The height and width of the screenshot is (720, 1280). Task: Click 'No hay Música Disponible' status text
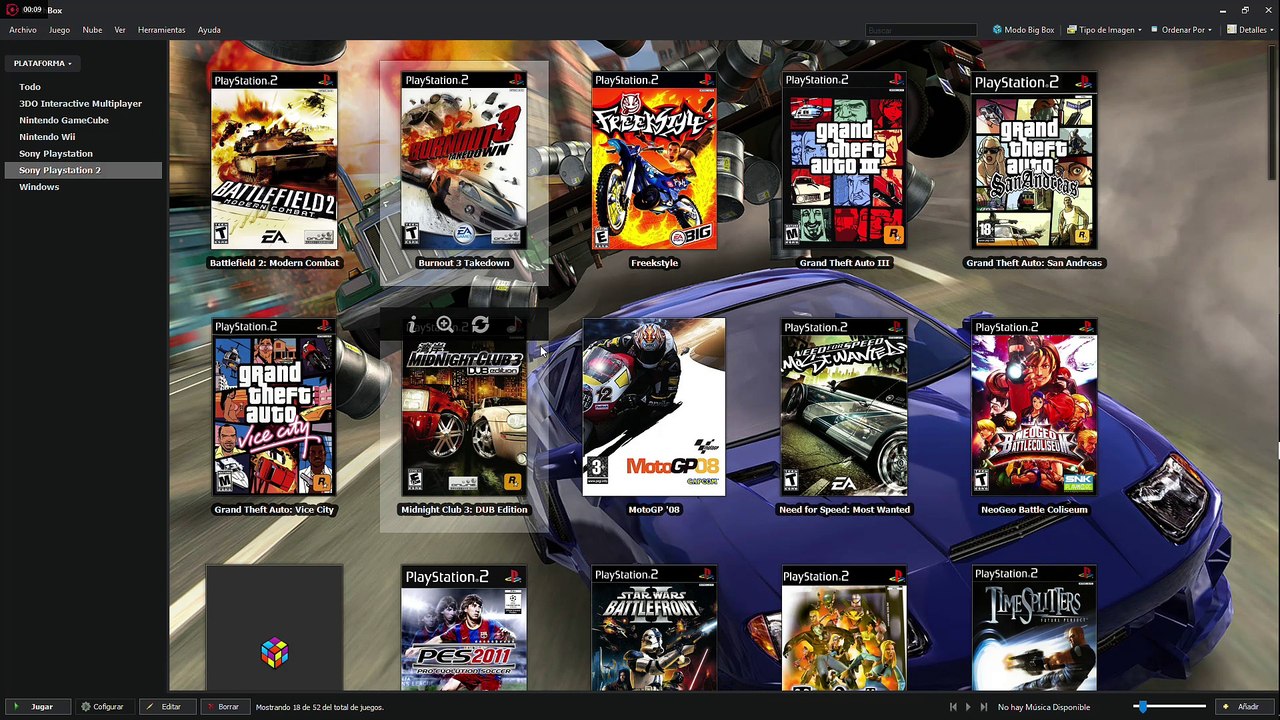click(x=1044, y=707)
